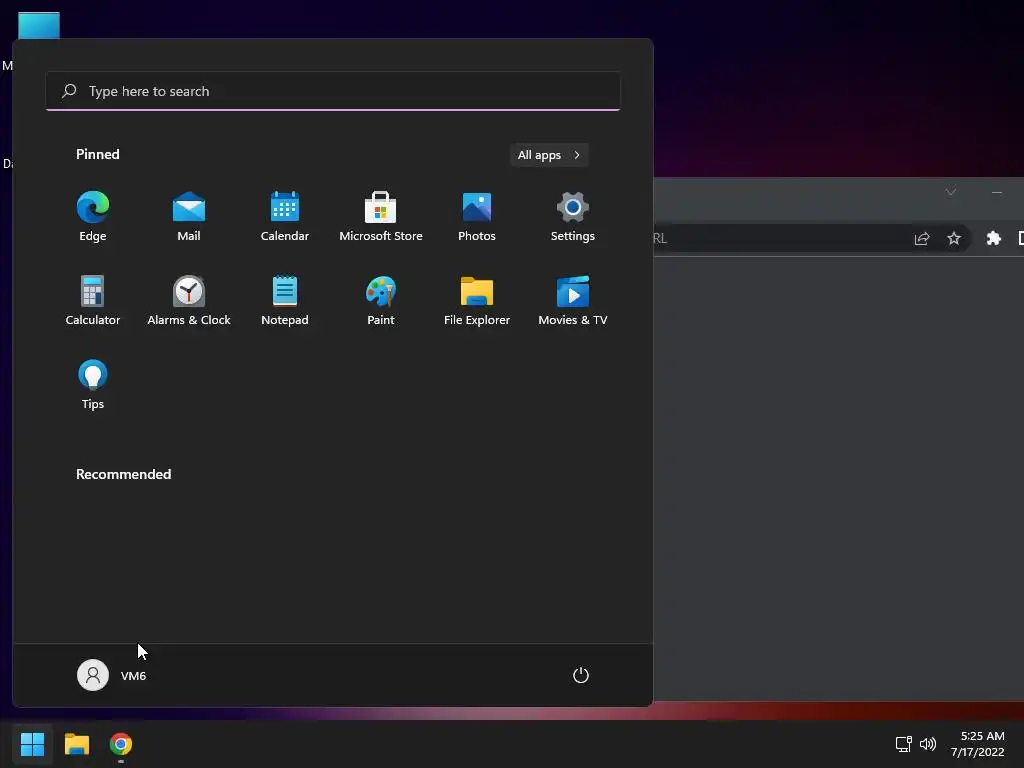Viewport: 1024px width, 768px height.
Task: Focus the Type here to search box
Action: click(333, 91)
